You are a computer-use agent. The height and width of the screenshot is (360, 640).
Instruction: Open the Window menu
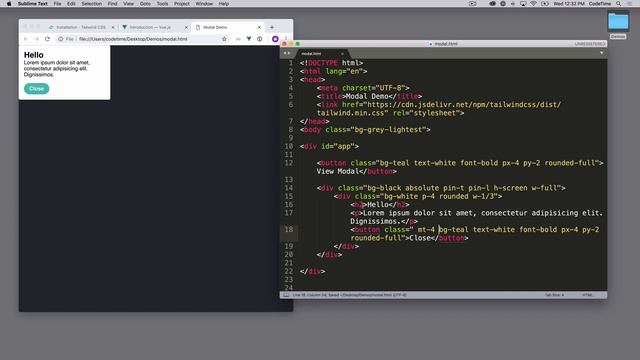(x=204, y=4)
